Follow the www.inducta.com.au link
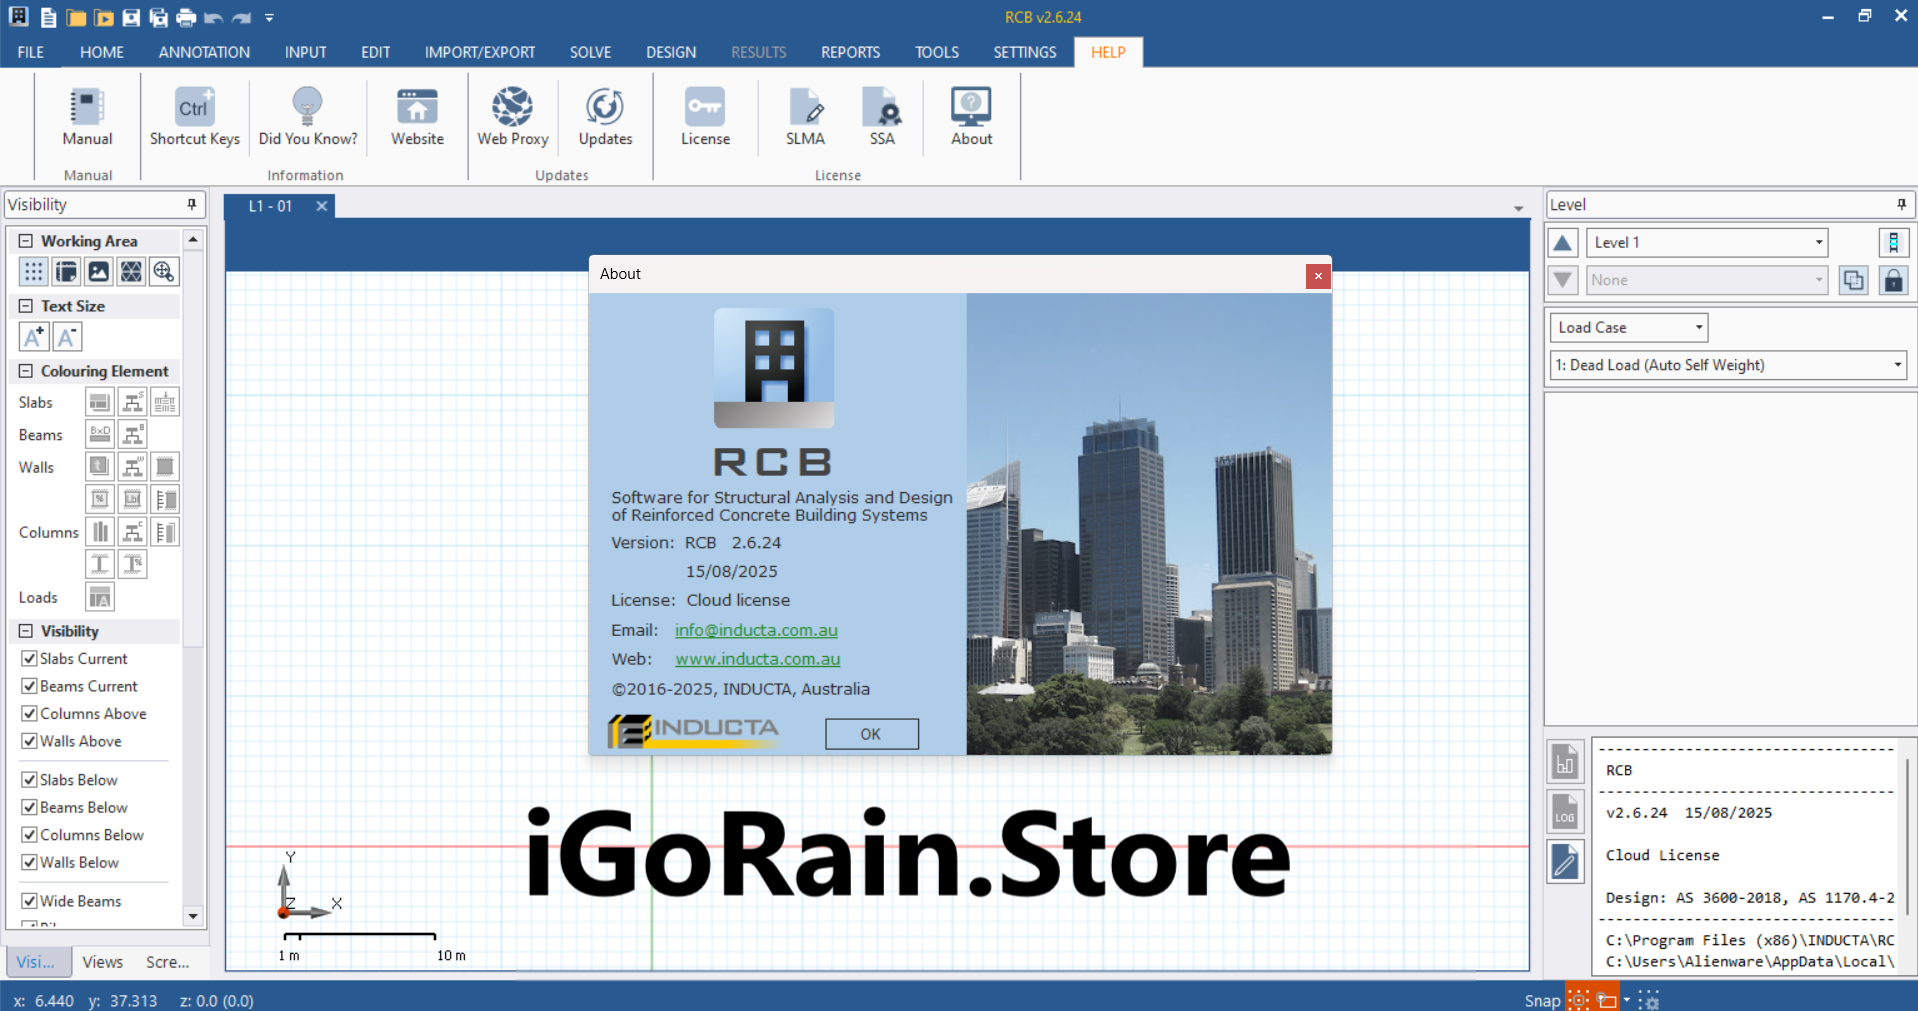Image resolution: width=1918 pixels, height=1011 pixels. 757,659
